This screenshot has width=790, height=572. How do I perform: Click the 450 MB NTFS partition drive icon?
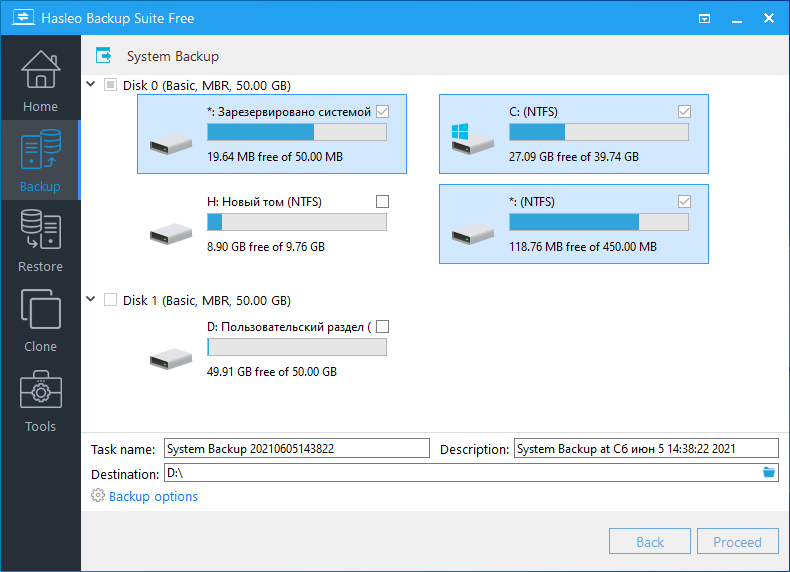coord(473,234)
